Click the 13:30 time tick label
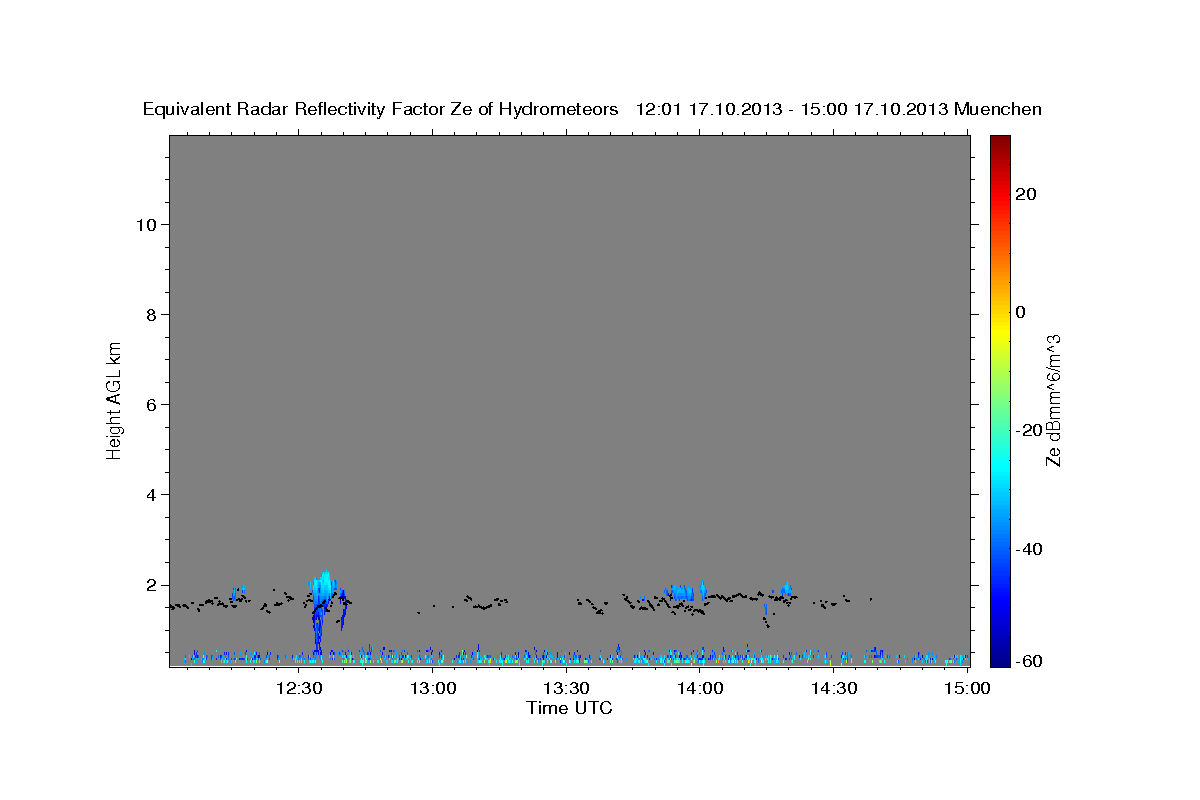Viewport: 1200px width, 800px height. 566,688
